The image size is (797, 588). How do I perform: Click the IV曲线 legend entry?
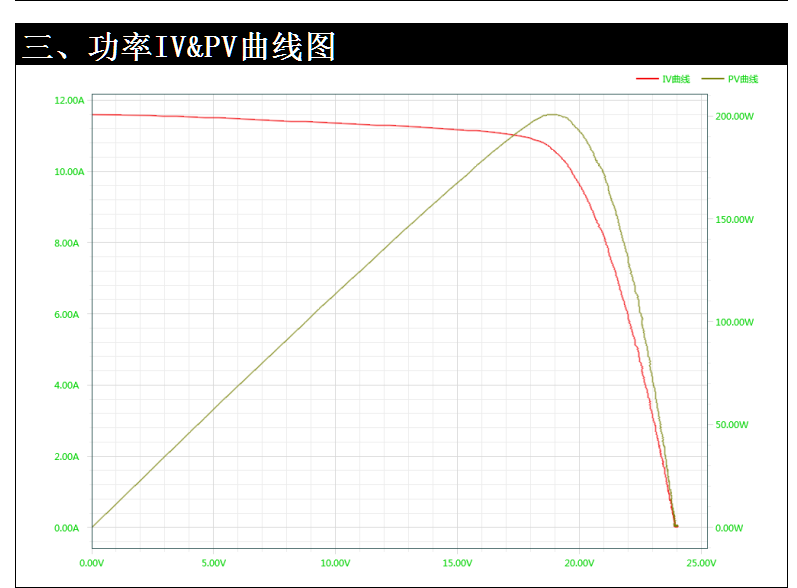point(663,79)
